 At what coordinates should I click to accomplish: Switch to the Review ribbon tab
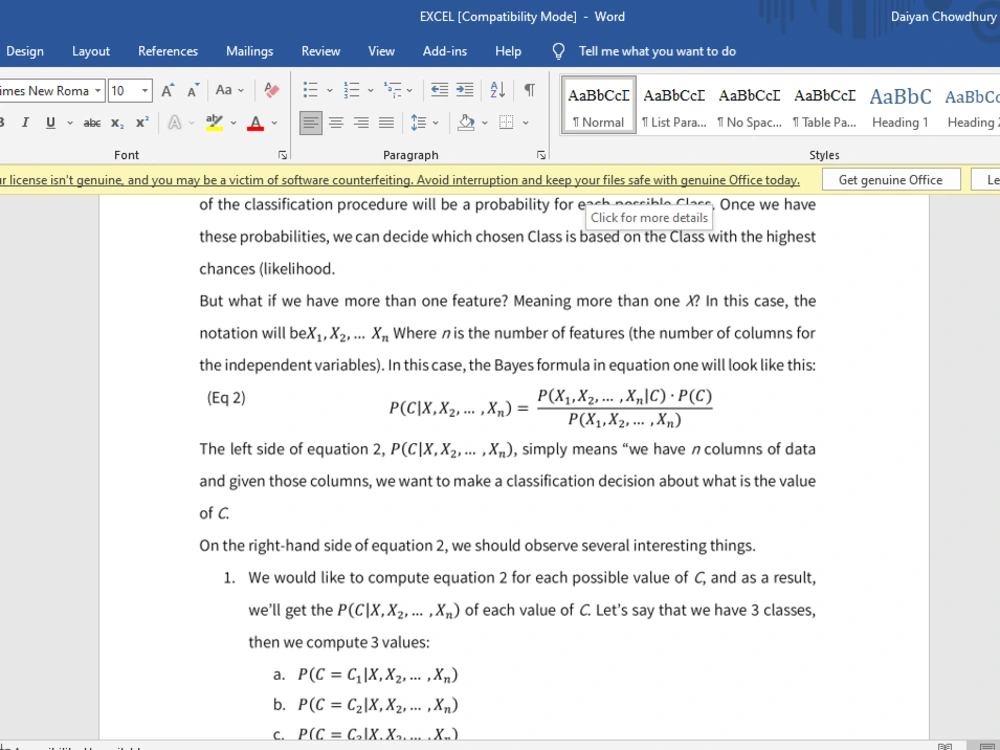coord(320,51)
